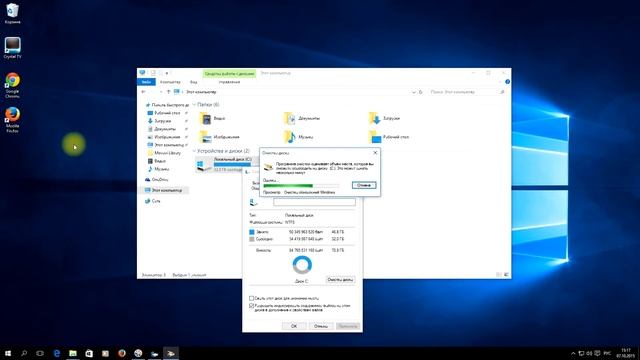This screenshot has width=640, height=360.
Task: Open recent locations dropdown arrow
Action: click(161, 92)
